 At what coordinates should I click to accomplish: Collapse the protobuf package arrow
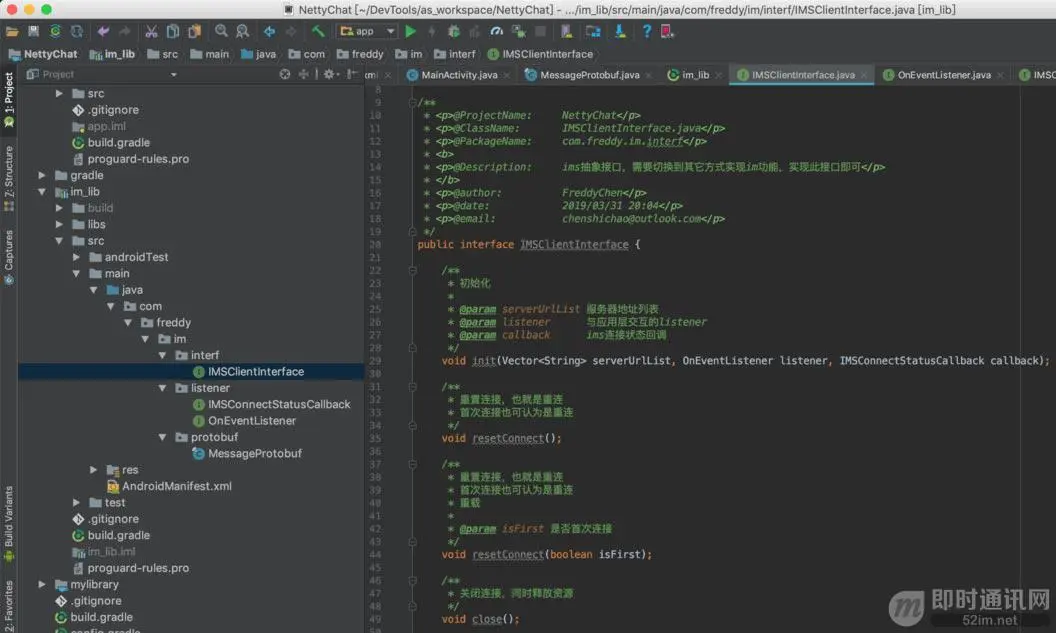[162, 438]
